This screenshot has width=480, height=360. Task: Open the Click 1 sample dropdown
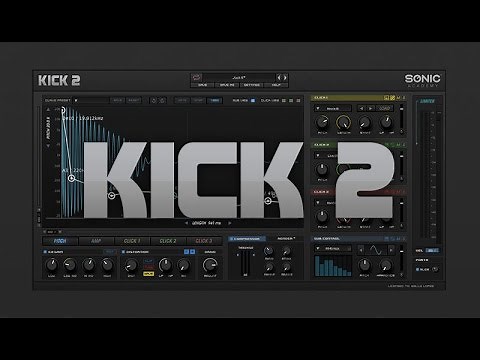tap(332, 108)
